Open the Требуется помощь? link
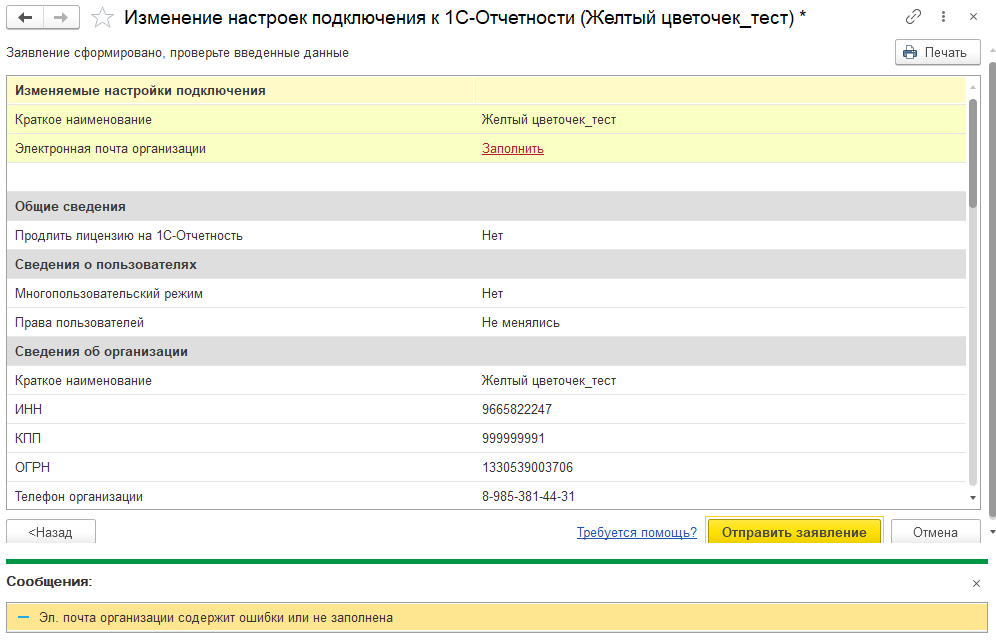The height and width of the screenshot is (643, 996). 636,532
